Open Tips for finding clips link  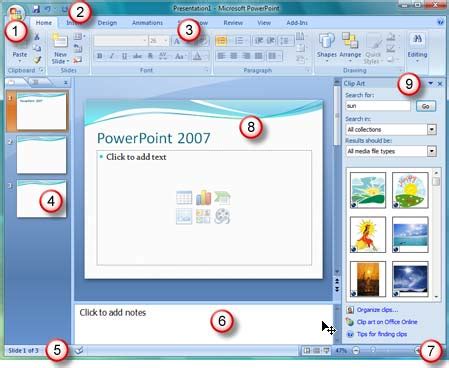click(x=382, y=334)
